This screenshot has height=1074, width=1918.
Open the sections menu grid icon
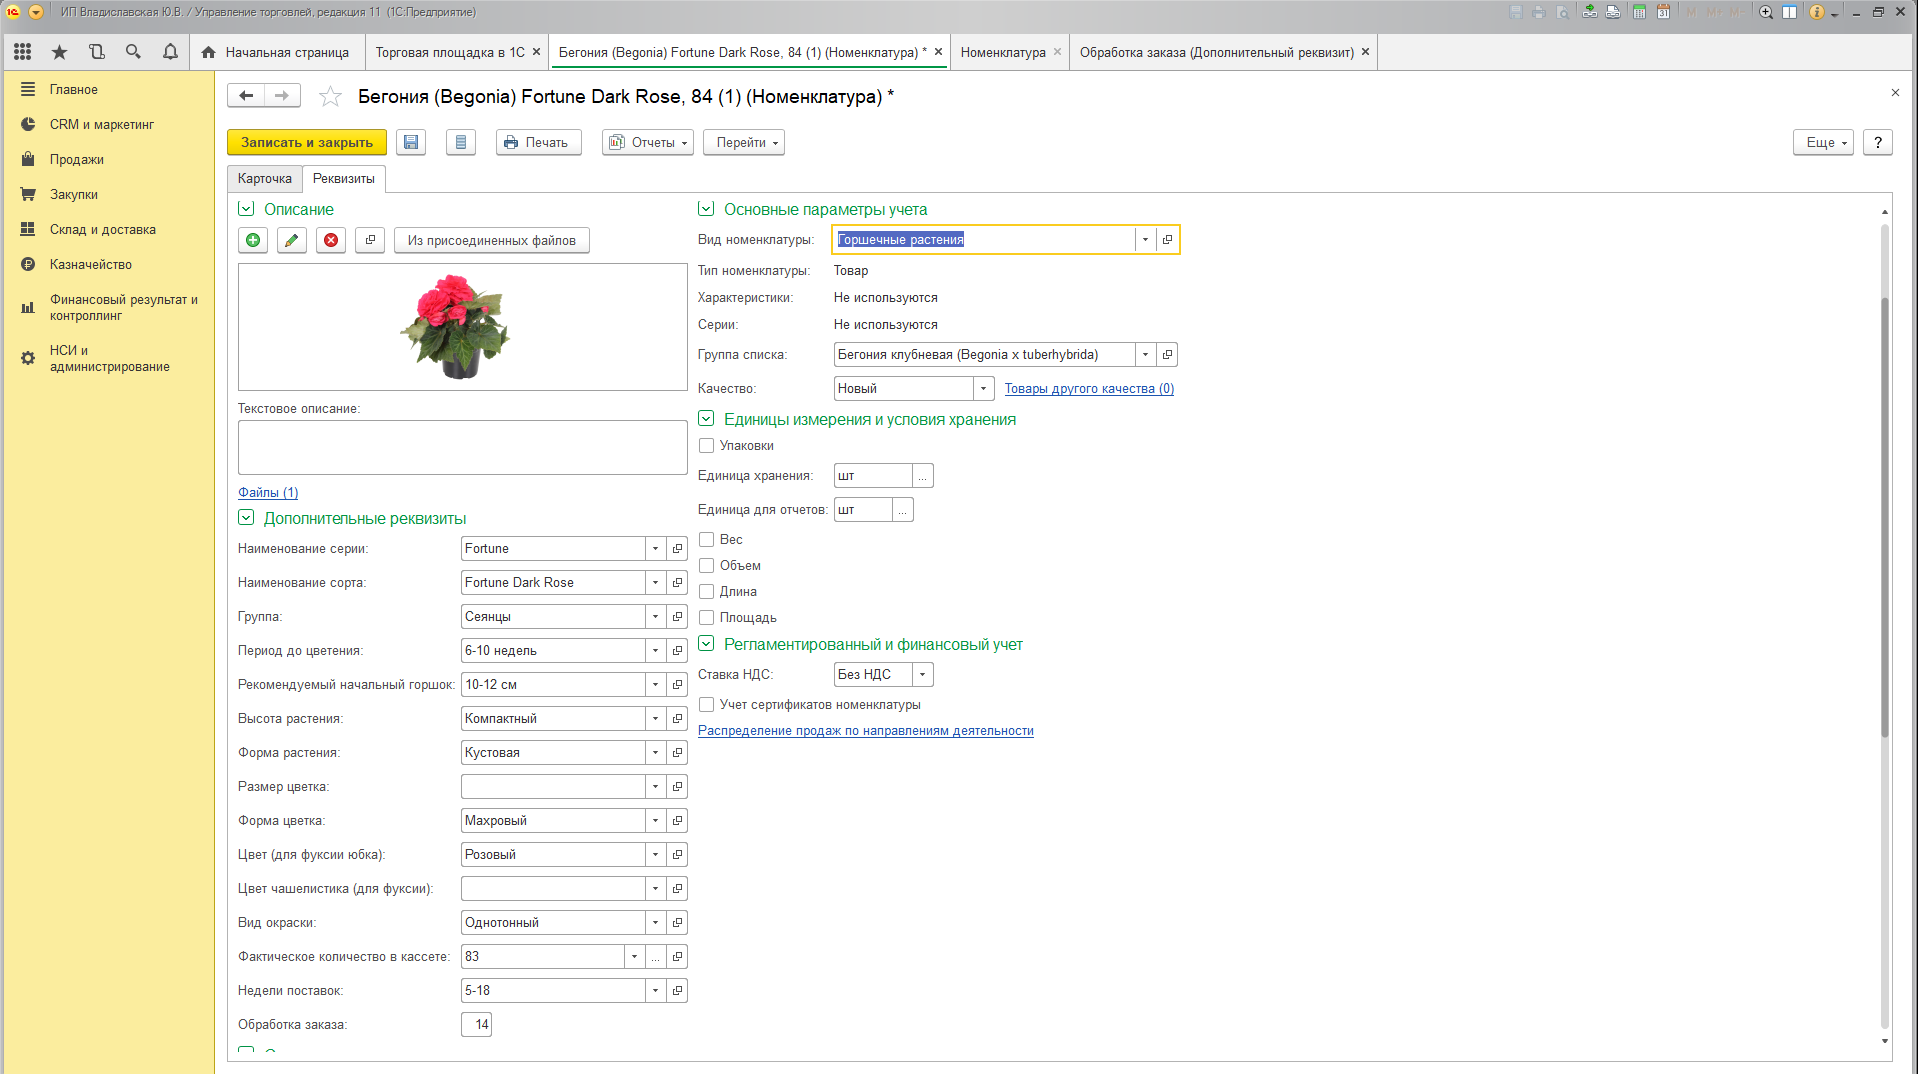pyautogui.click(x=22, y=52)
